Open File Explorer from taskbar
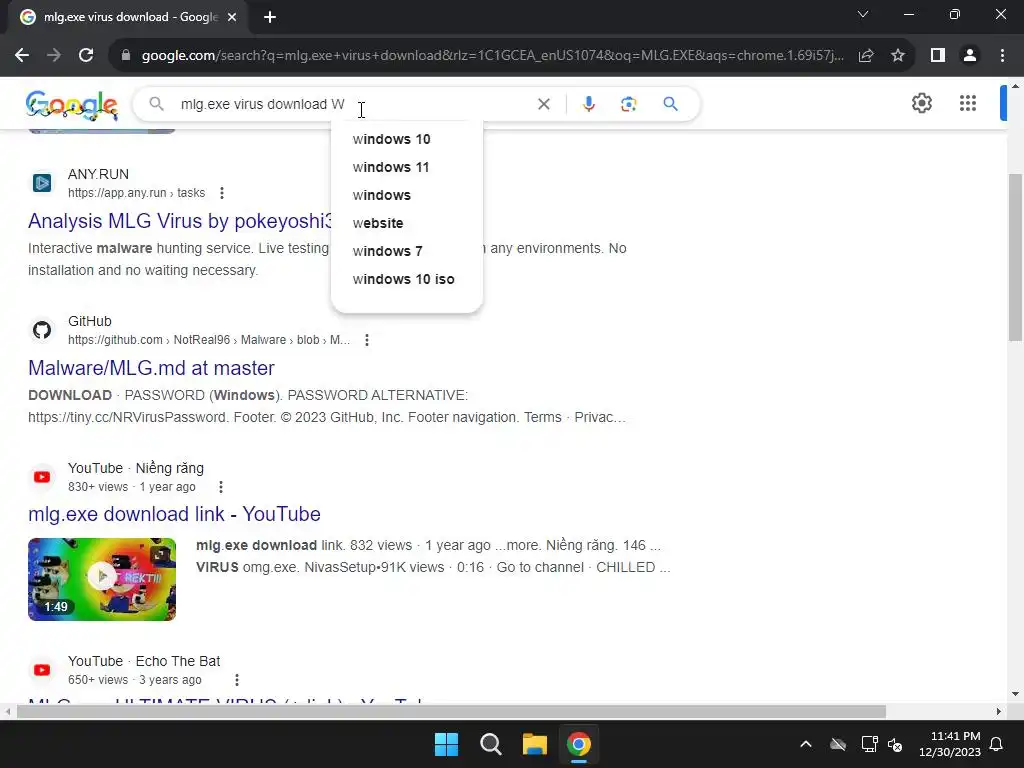Viewport: 1024px width, 768px height. click(x=534, y=744)
